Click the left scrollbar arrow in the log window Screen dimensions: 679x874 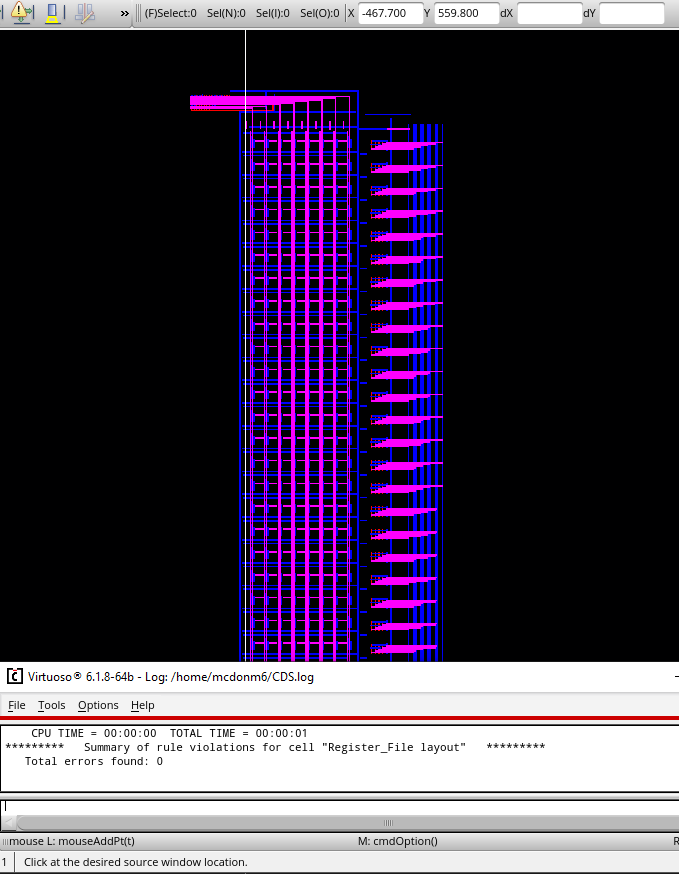pyautogui.click(x=8, y=823)
